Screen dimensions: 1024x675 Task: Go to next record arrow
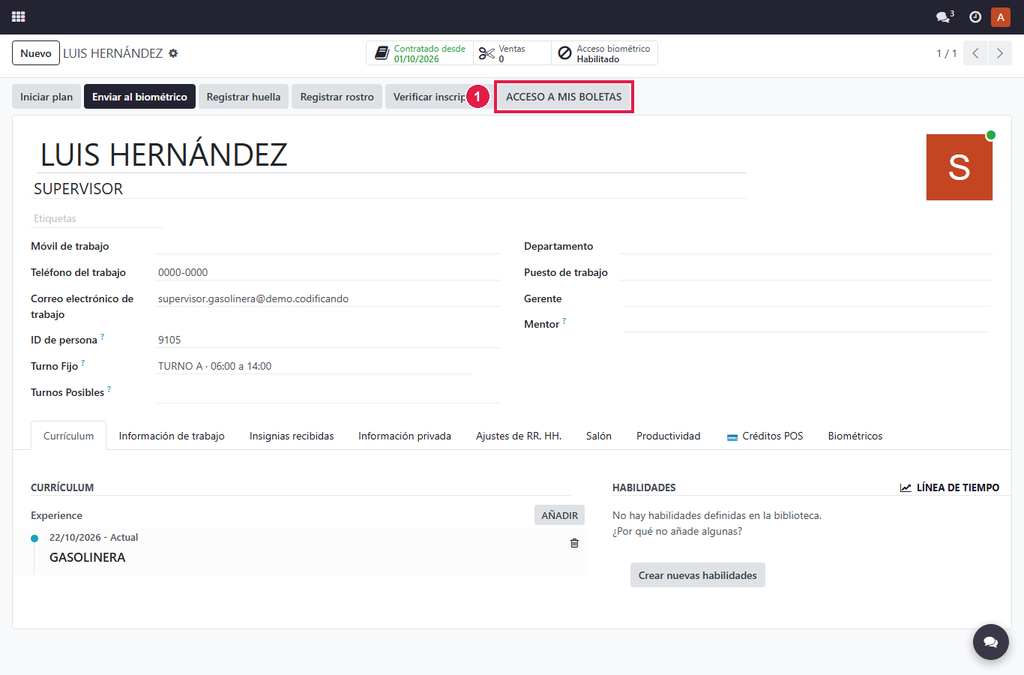pos(1000,54)
